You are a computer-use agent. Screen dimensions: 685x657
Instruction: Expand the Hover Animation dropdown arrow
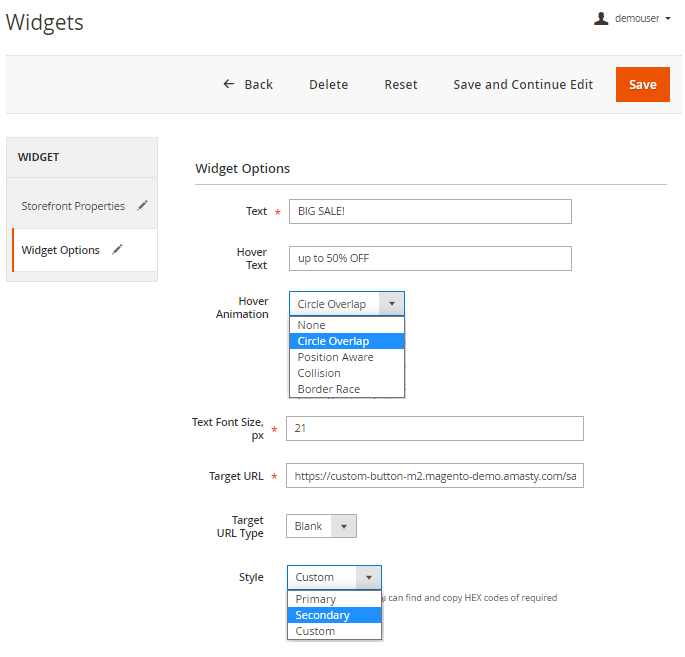391,304
